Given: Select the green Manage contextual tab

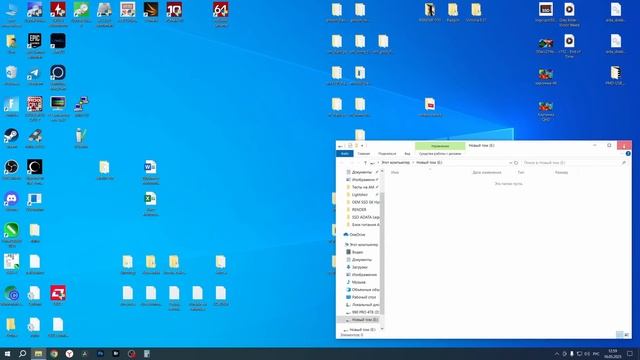Looking at the screenshot, I should click(440, 146).
